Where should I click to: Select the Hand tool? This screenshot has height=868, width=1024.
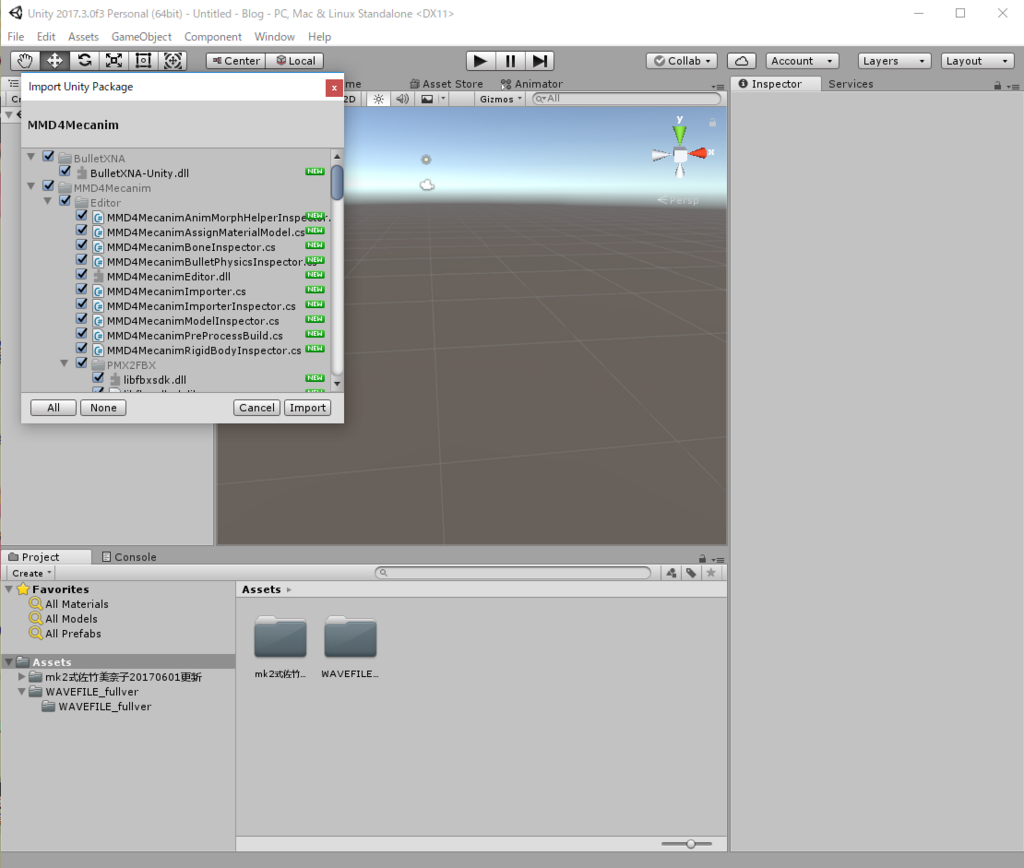tap(25, 61)
